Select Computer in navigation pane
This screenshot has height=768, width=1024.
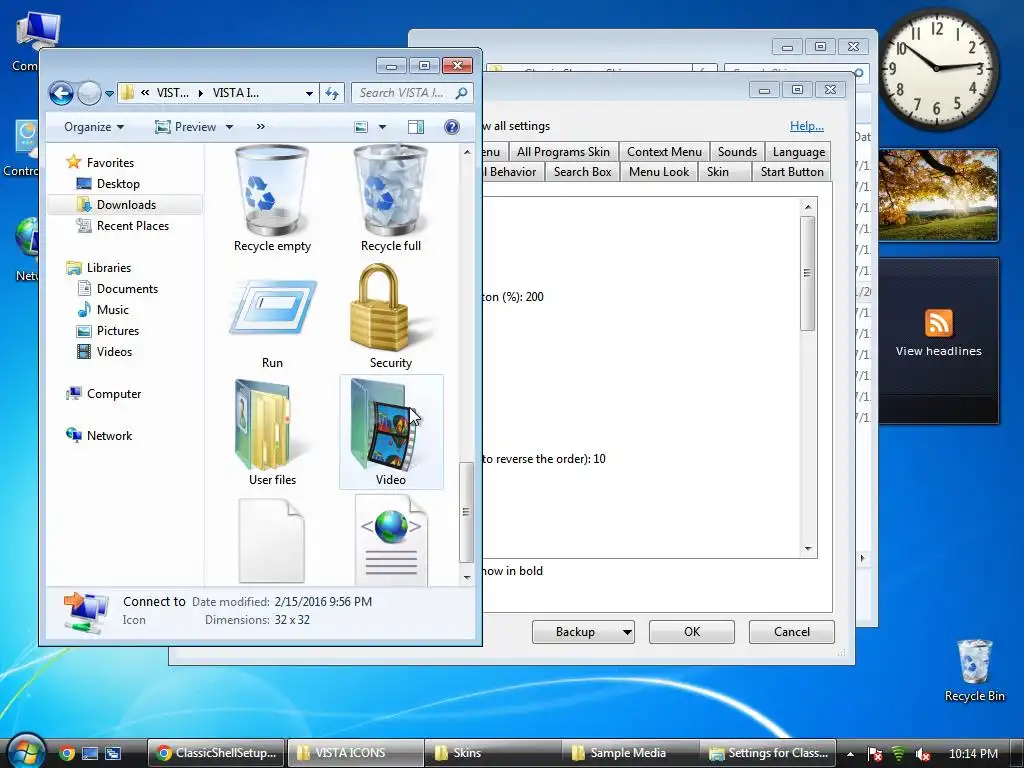coord(103,394)
